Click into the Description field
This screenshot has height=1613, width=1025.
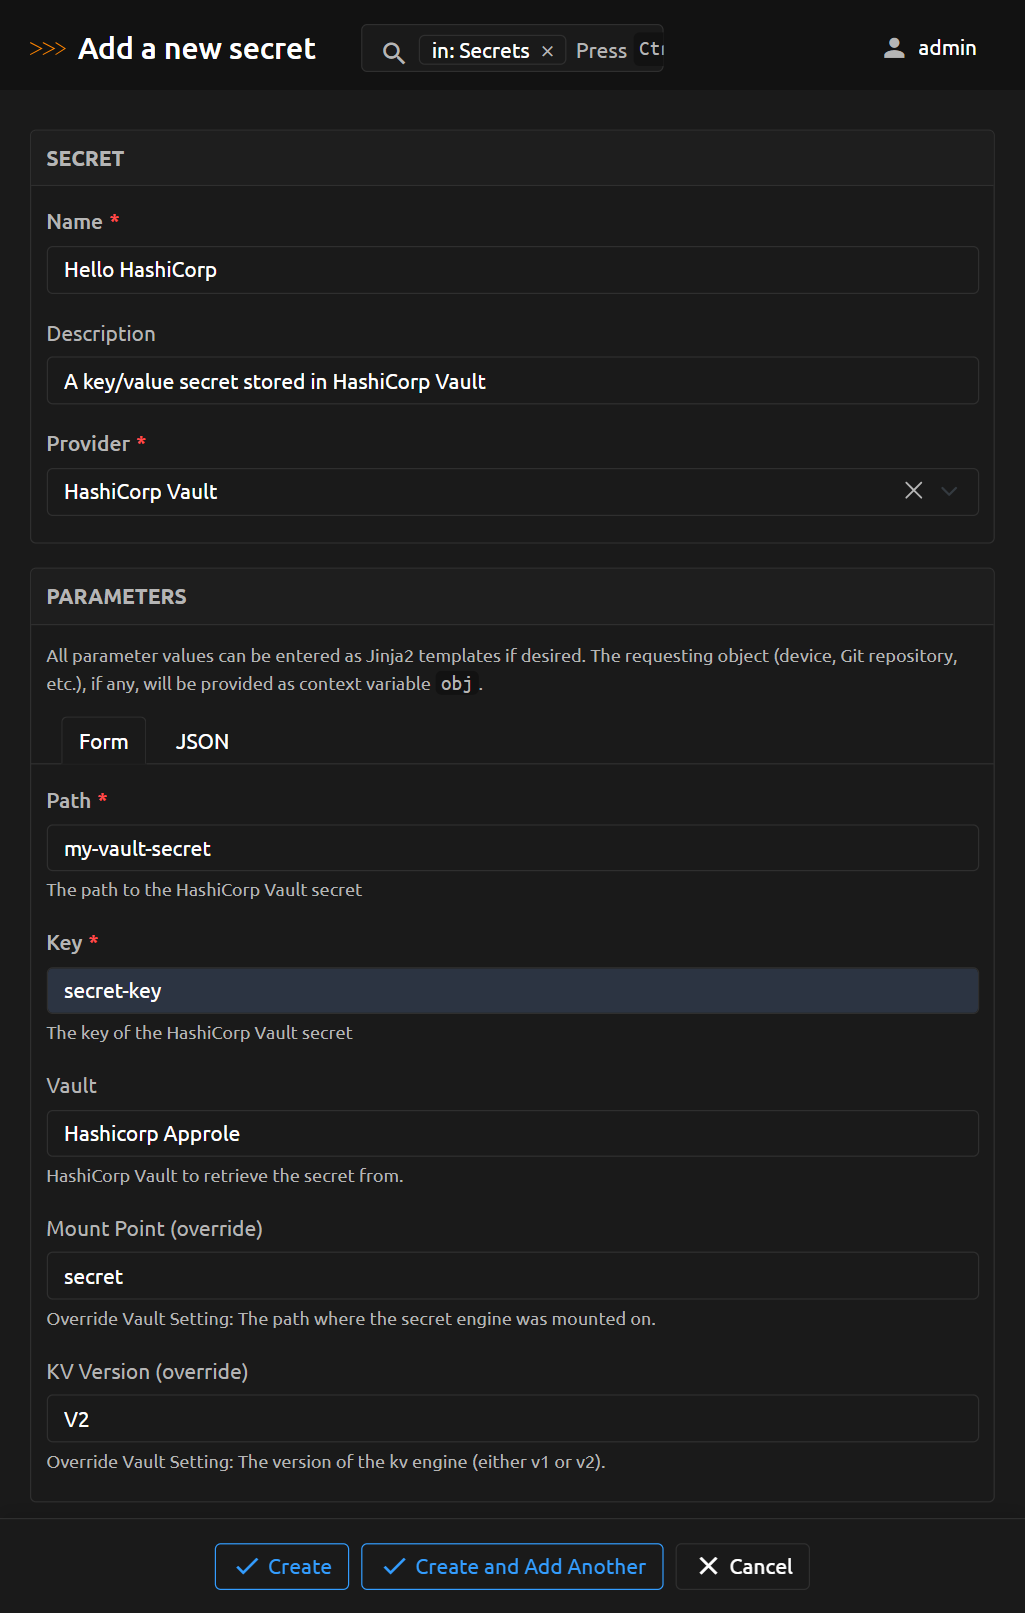(512, 381)
